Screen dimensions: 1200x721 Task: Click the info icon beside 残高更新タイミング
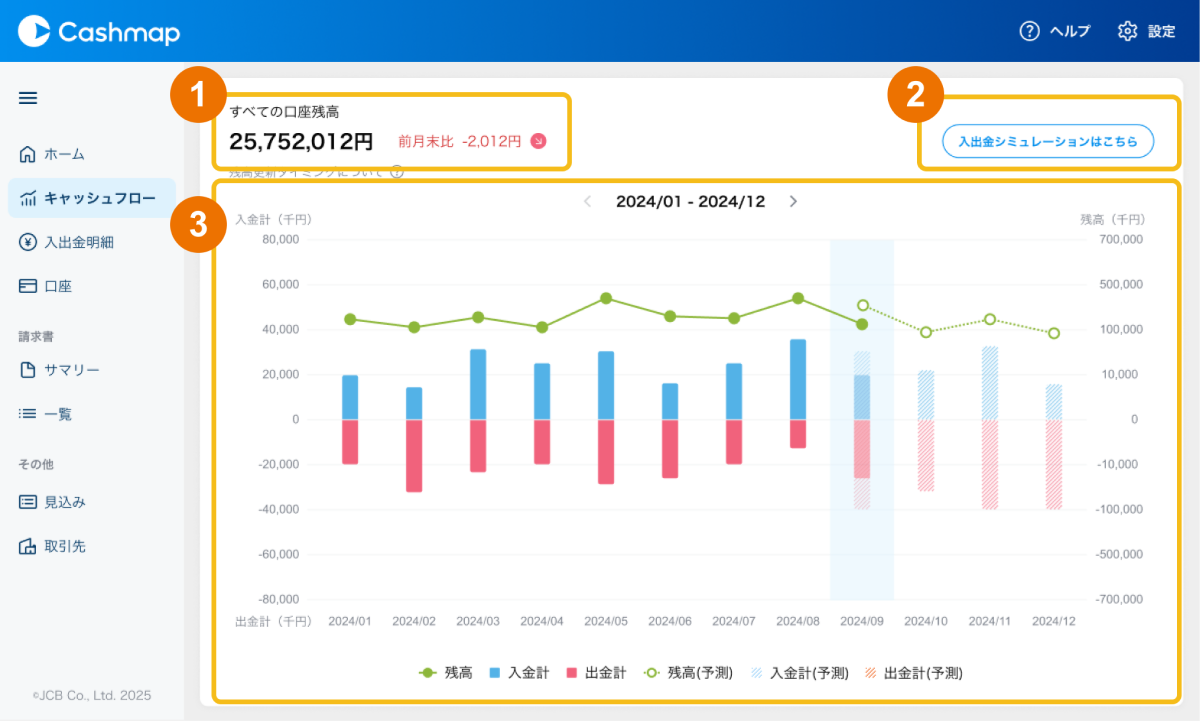coord(397,172)
